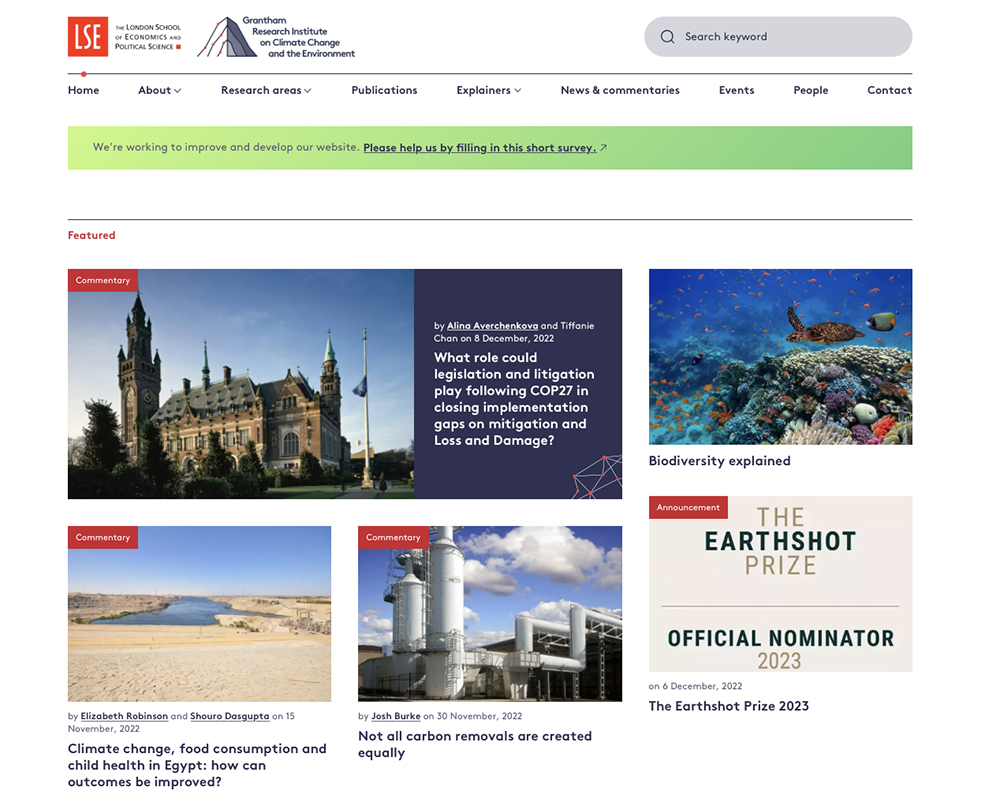Open the Contact page

(x=889, y=91)
